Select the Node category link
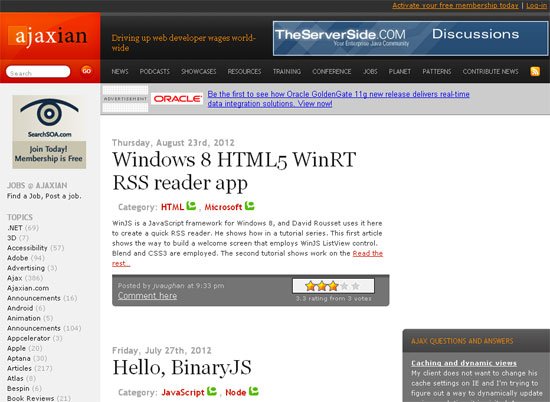The height and width of the screenshot is (402, 550). pos(236,392)
